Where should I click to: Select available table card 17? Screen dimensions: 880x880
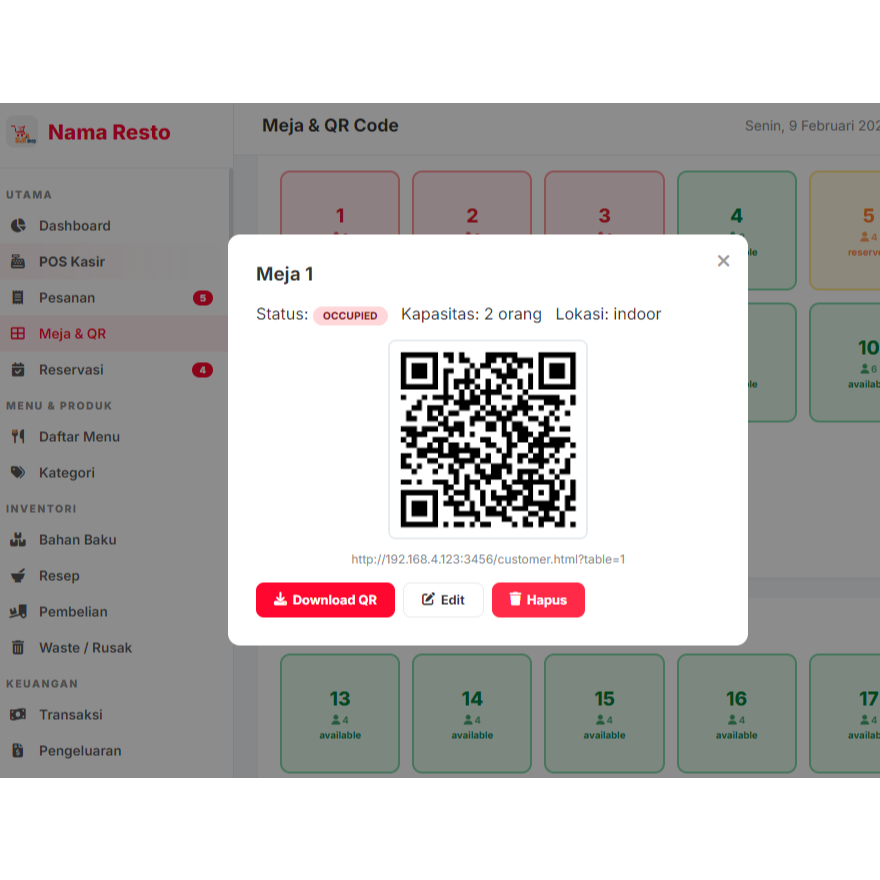(x=845, y=713)
